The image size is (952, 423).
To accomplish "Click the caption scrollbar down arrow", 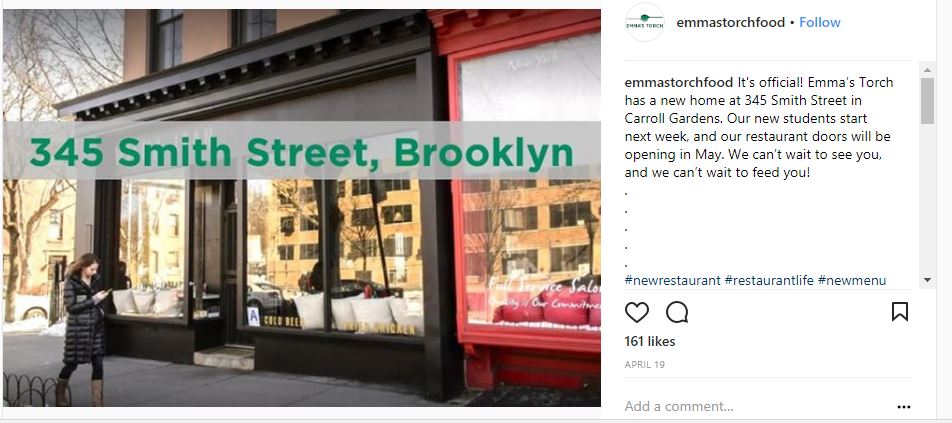I will tap(927, 280).
